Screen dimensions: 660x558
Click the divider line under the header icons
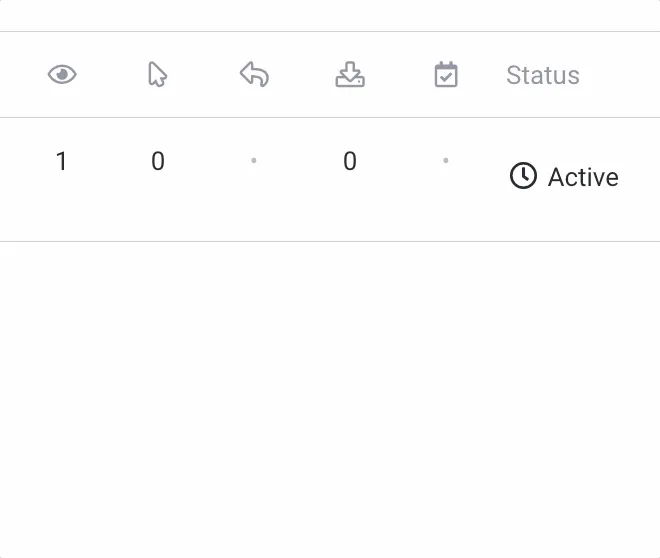(x=330, y=117)
